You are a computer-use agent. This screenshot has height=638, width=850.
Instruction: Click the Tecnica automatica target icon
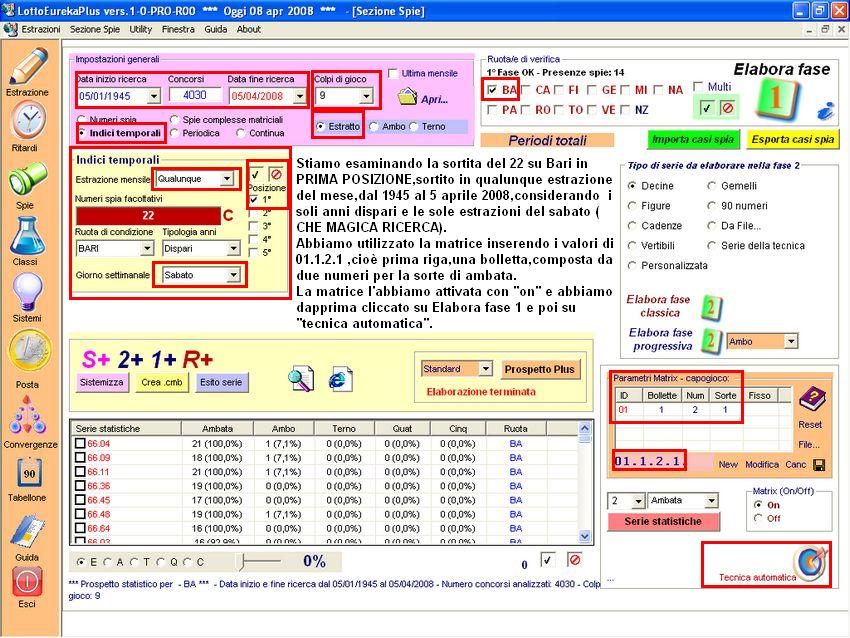pos(812,562)
